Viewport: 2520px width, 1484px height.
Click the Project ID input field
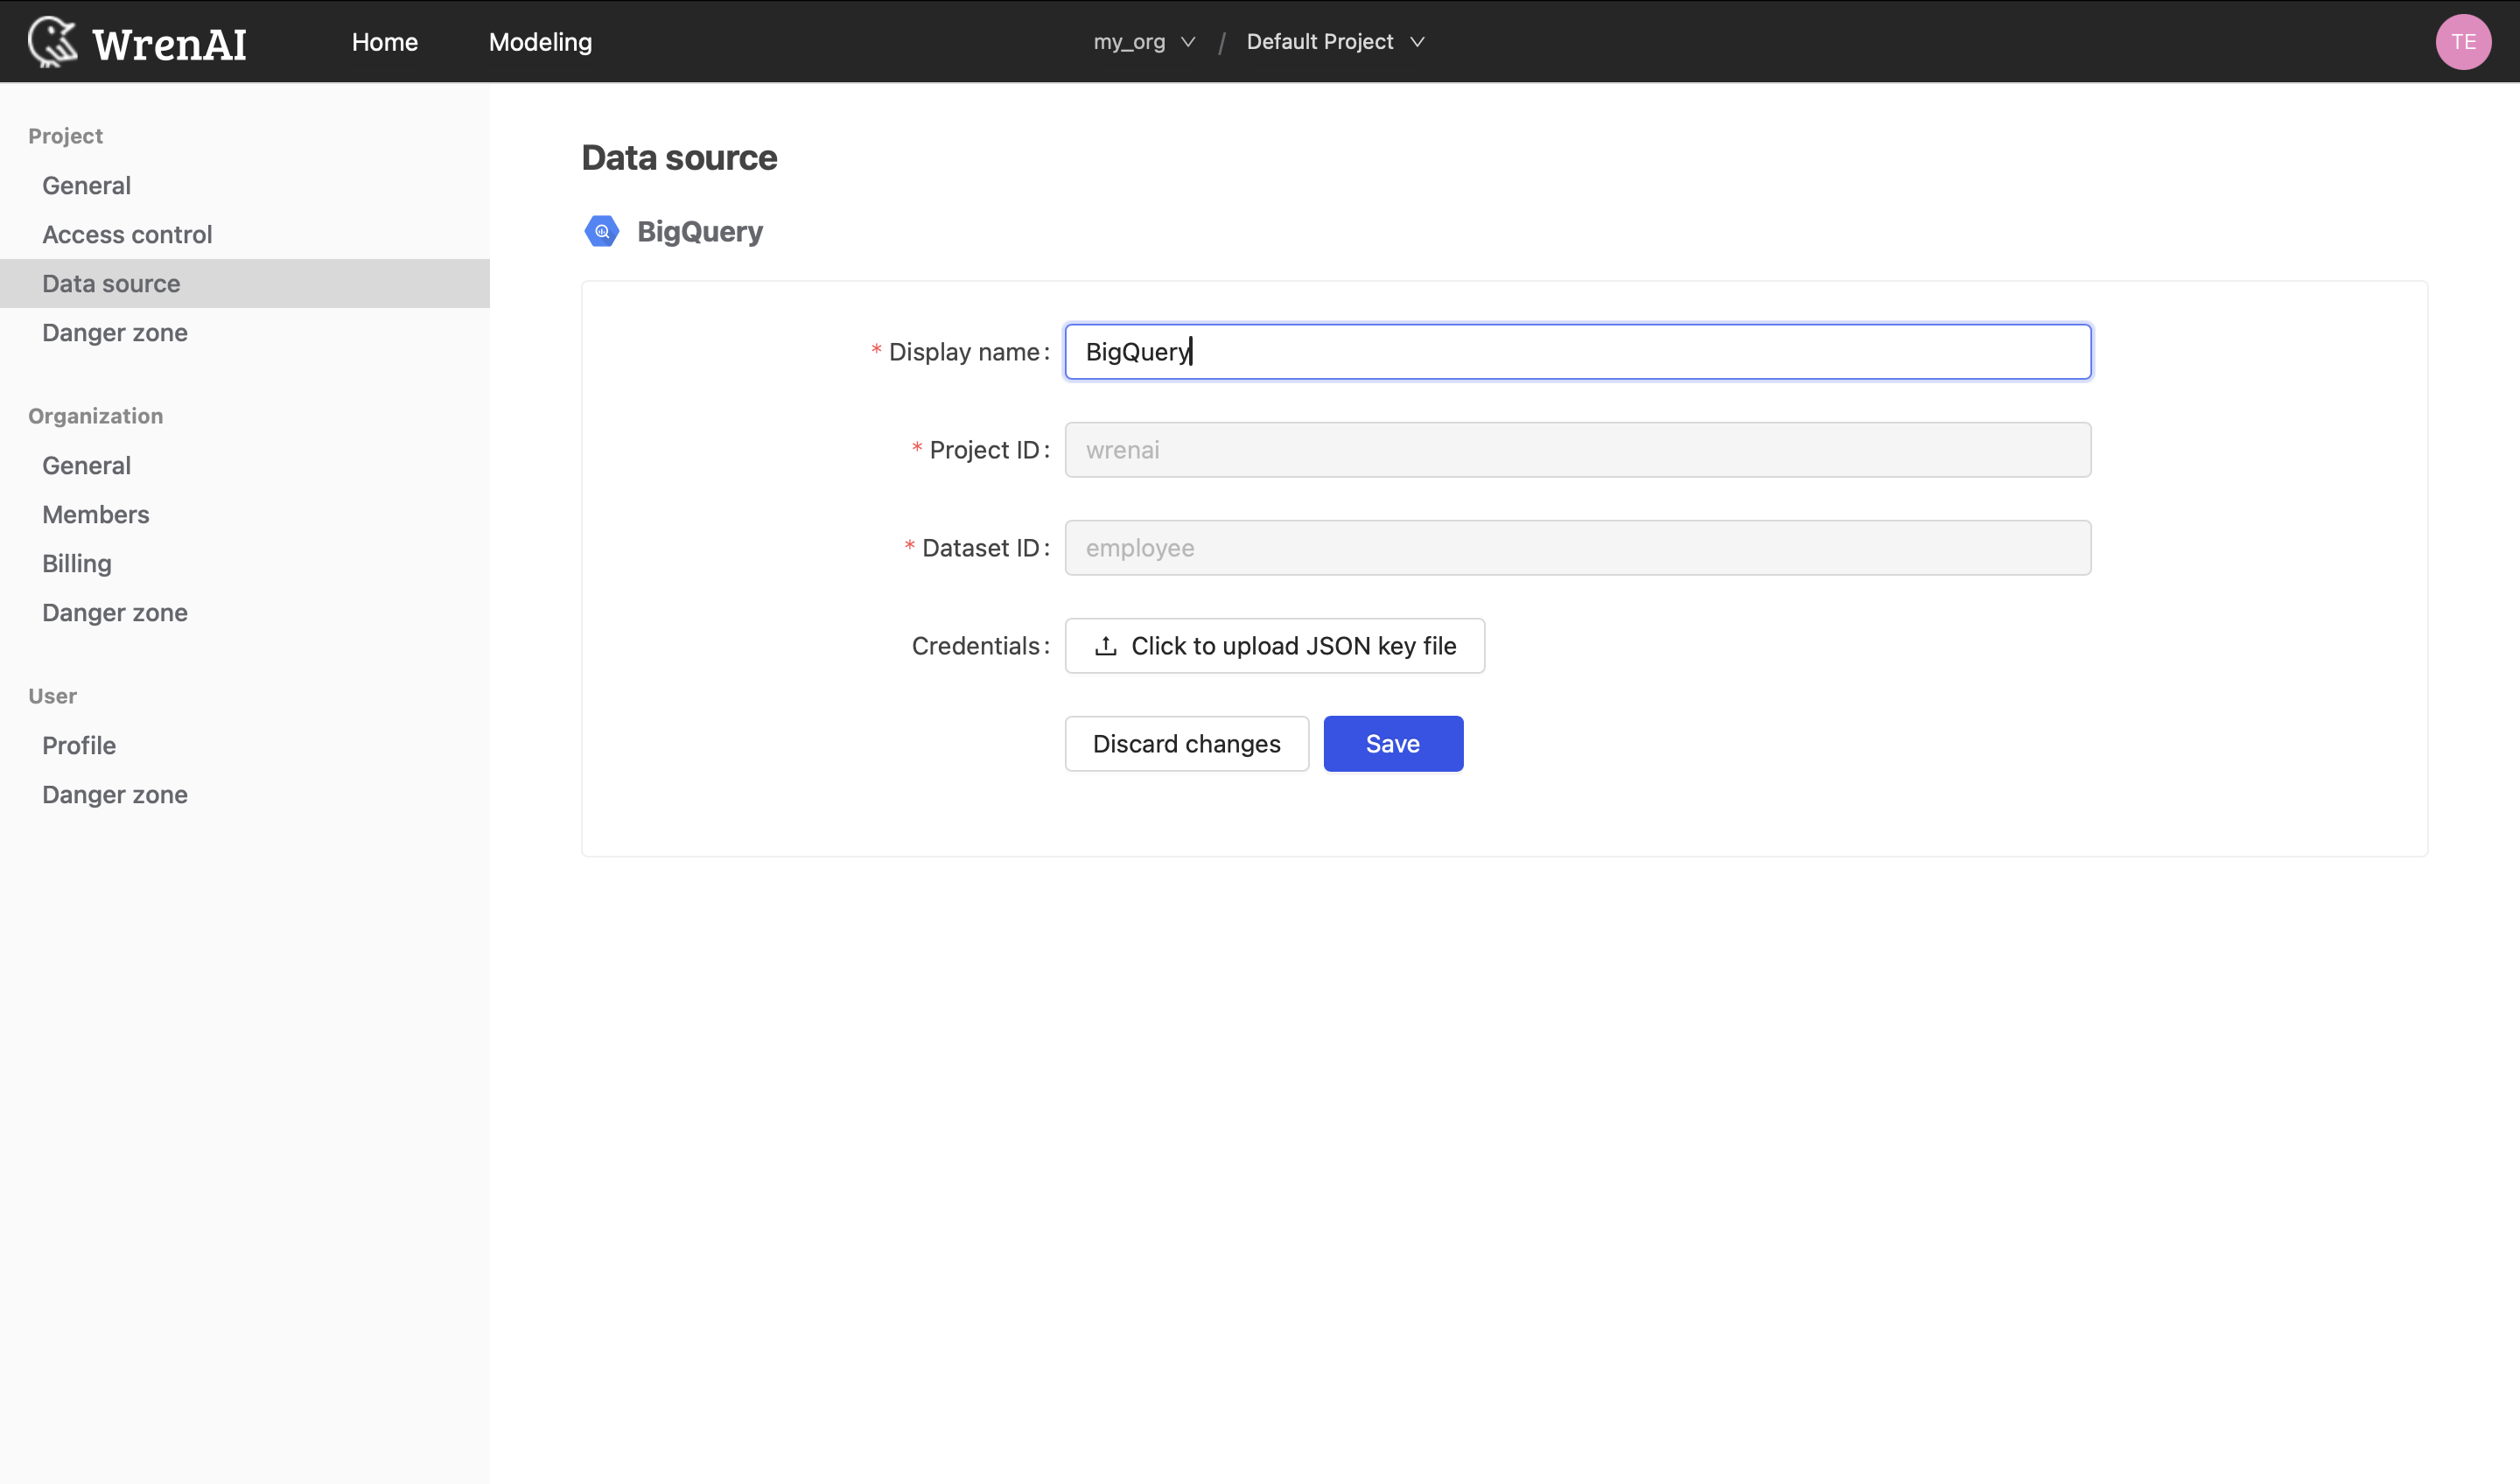coord(1577,449)
